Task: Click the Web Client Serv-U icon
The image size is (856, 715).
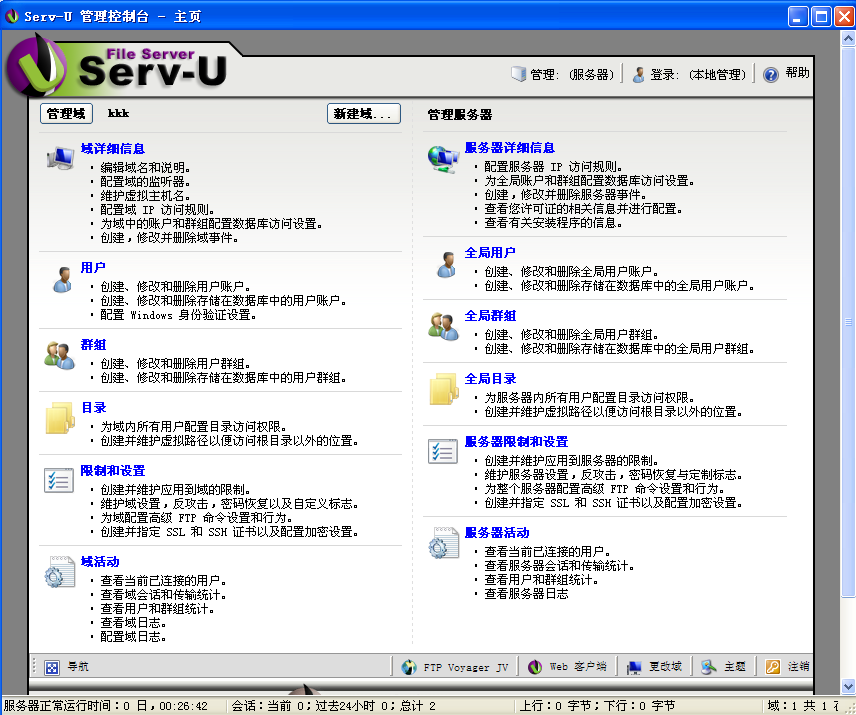Action: point(534,667)
